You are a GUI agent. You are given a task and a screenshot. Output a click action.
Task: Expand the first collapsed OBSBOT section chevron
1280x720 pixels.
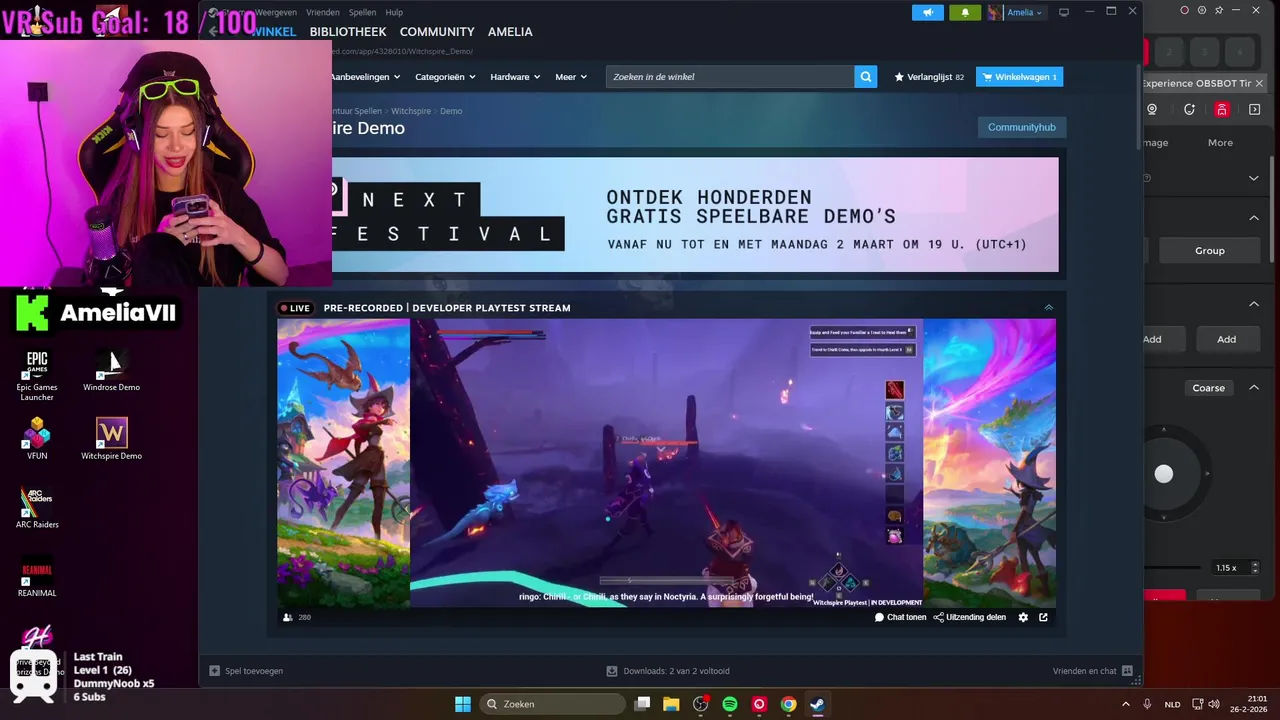click(1254, 178)
